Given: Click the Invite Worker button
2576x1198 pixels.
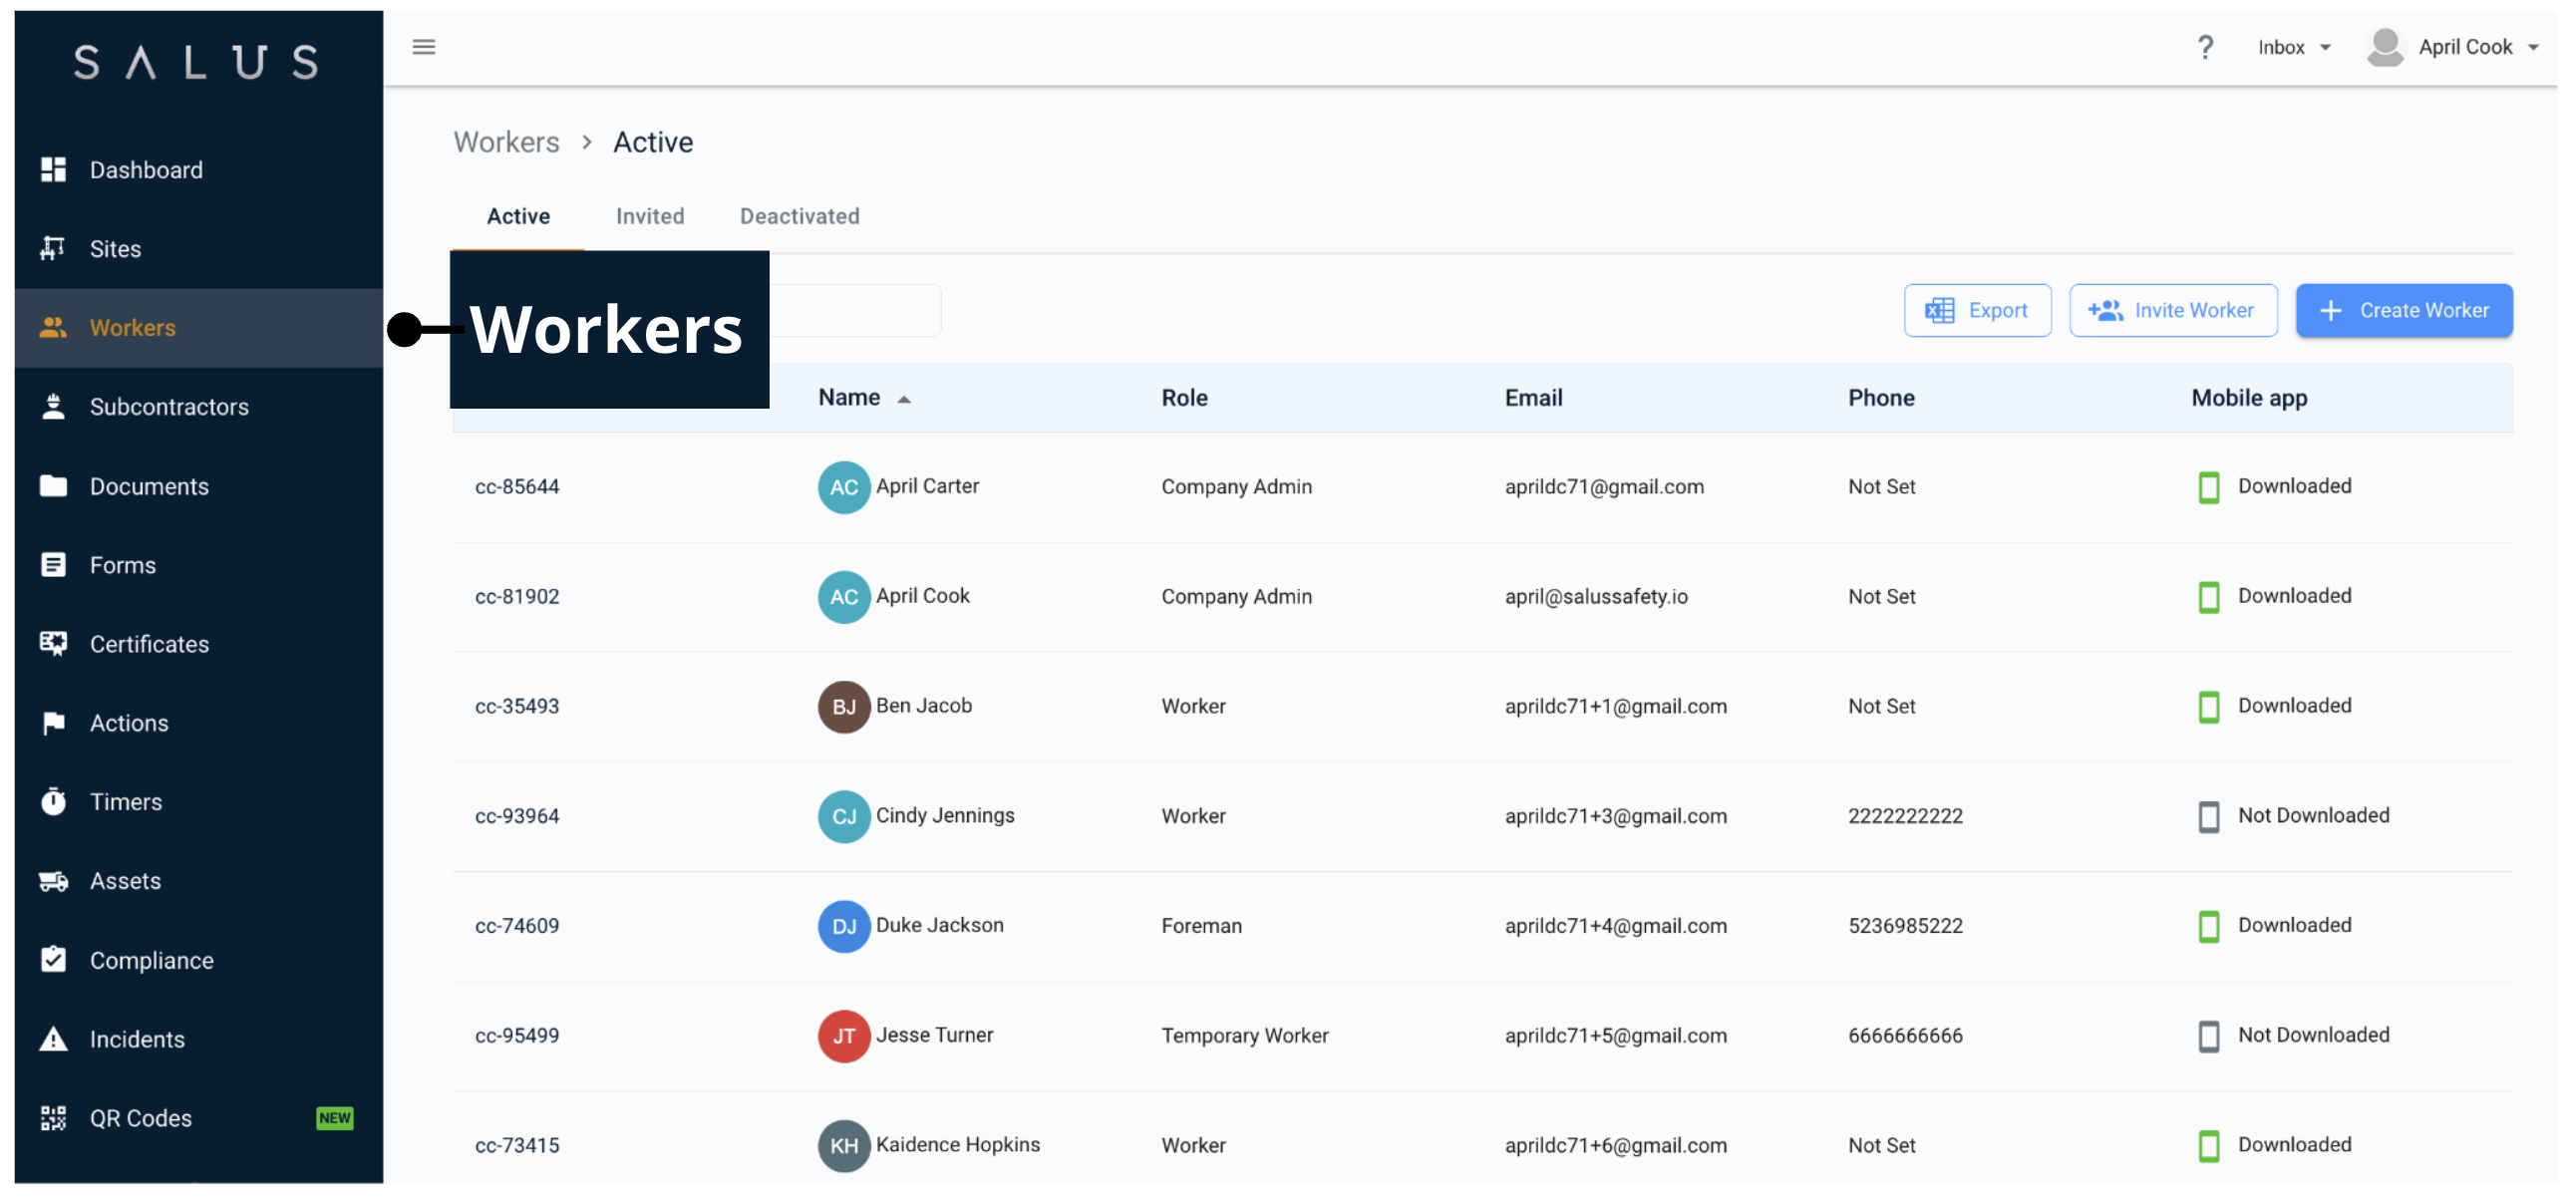Looking at the screenshot, I should click(2172, 310).
